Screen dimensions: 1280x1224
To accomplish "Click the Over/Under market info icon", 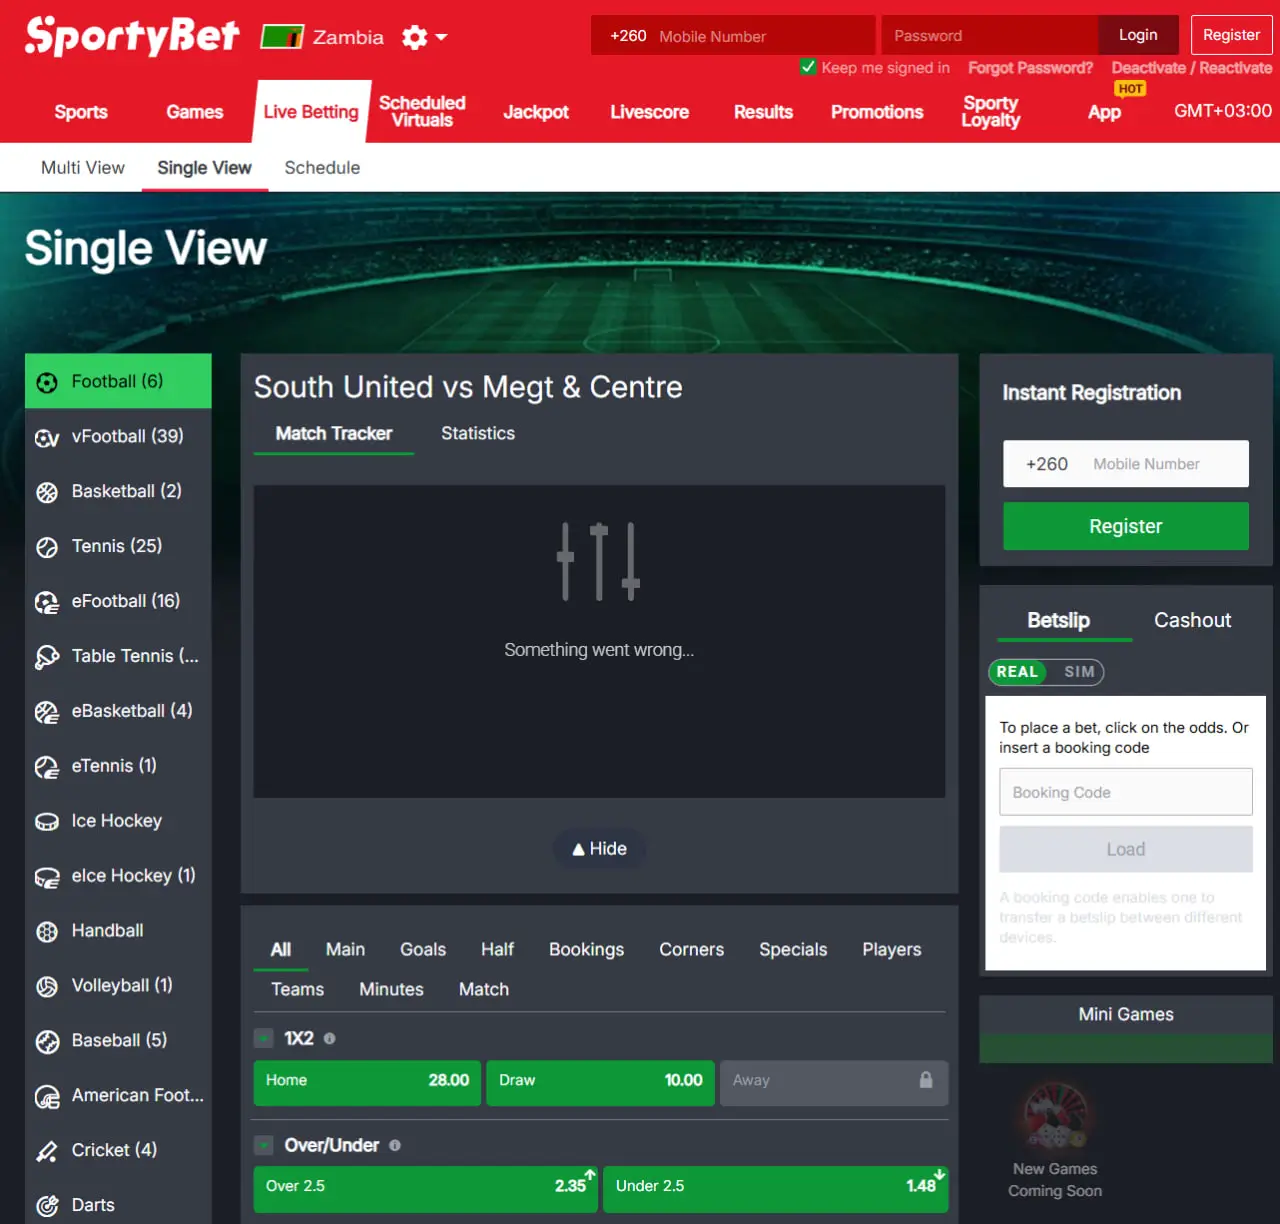I will (395, 1146).
